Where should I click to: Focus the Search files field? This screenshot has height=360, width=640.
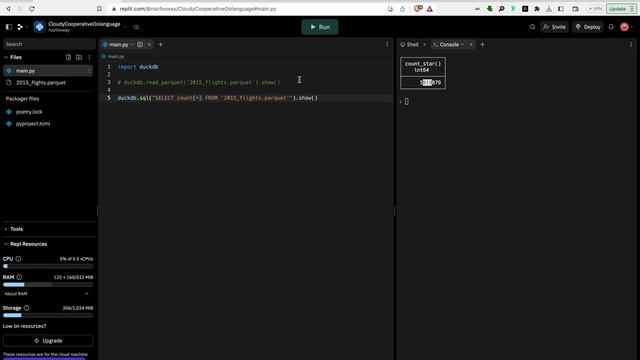(x=49, y=44)
